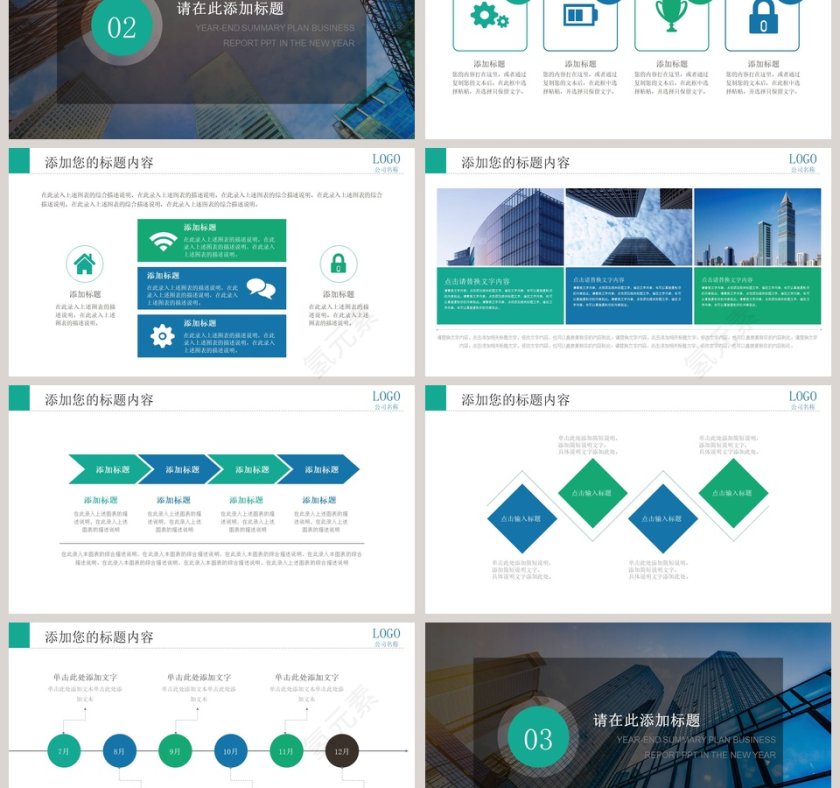This screenshot has height=788, width=840.
Task: Select the white Wi-Fi icon on the green banner
Action: pos(162,241)
